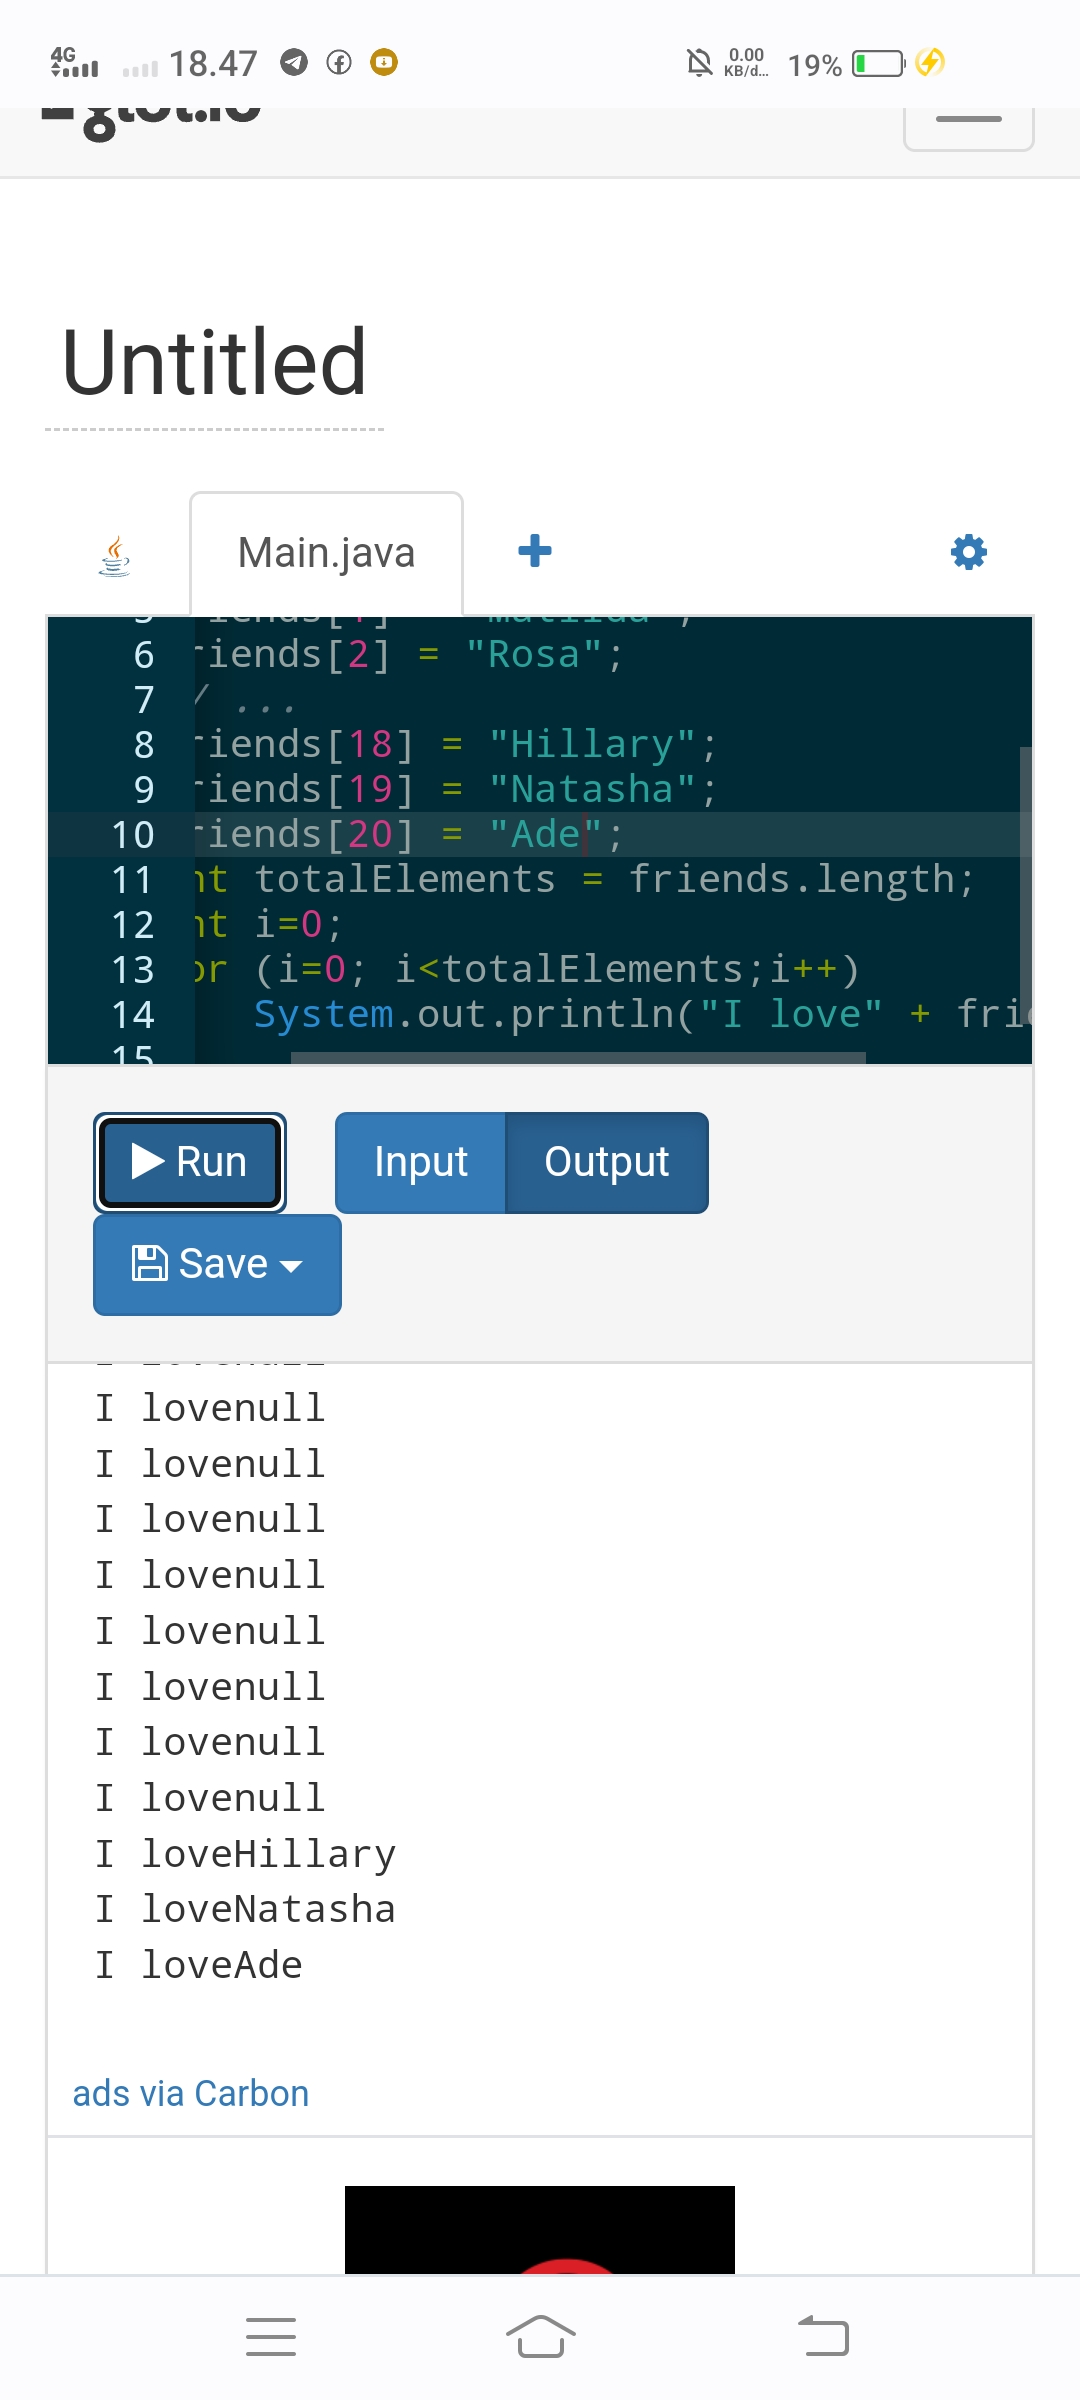Edit the Untitled snippet title

[x=214, y=362]
